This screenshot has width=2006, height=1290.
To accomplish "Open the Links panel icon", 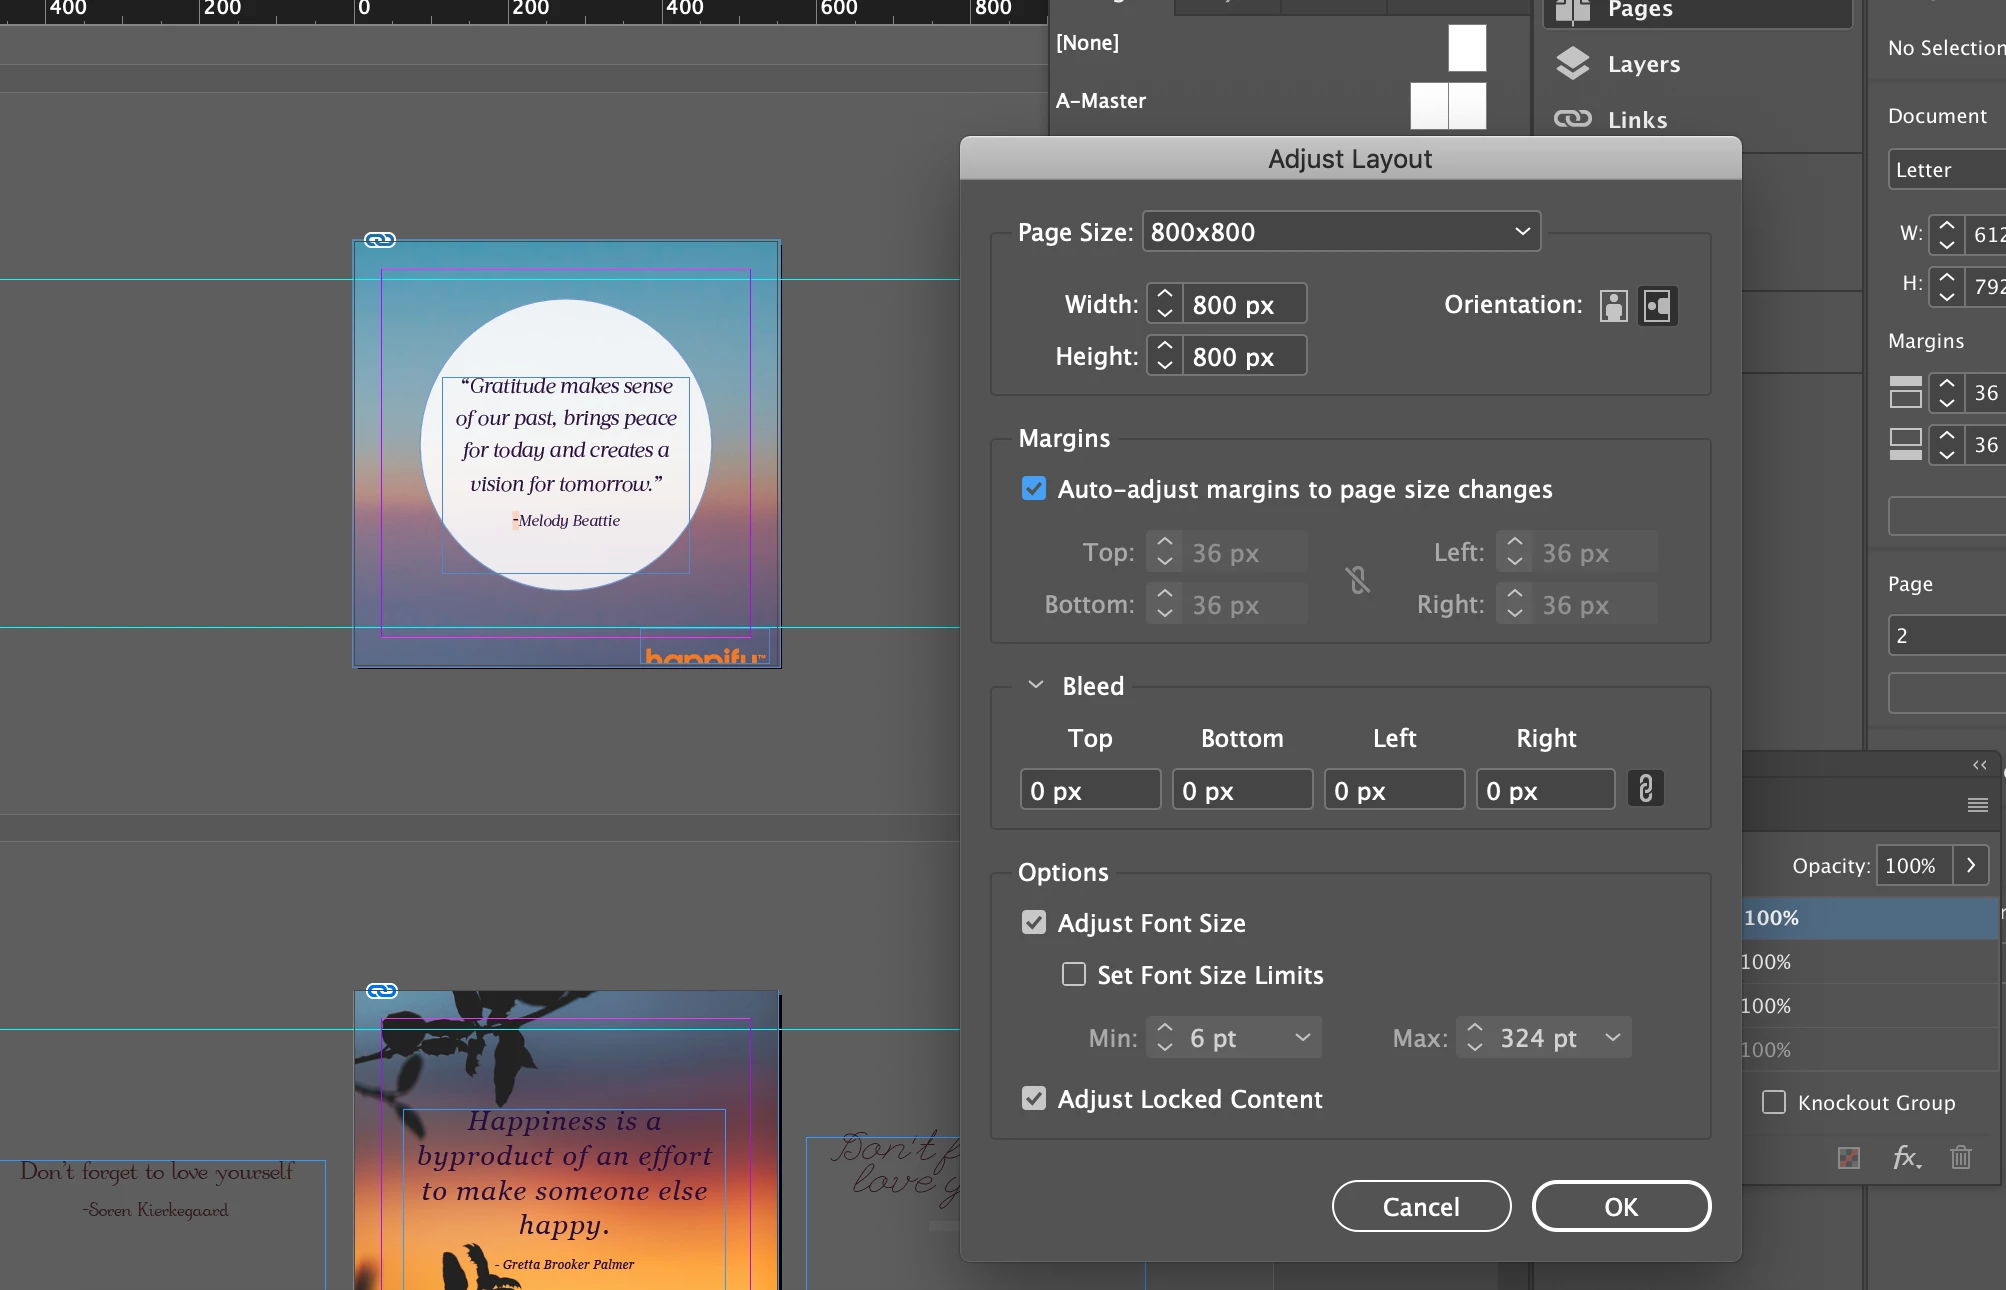I will 1573,119.
